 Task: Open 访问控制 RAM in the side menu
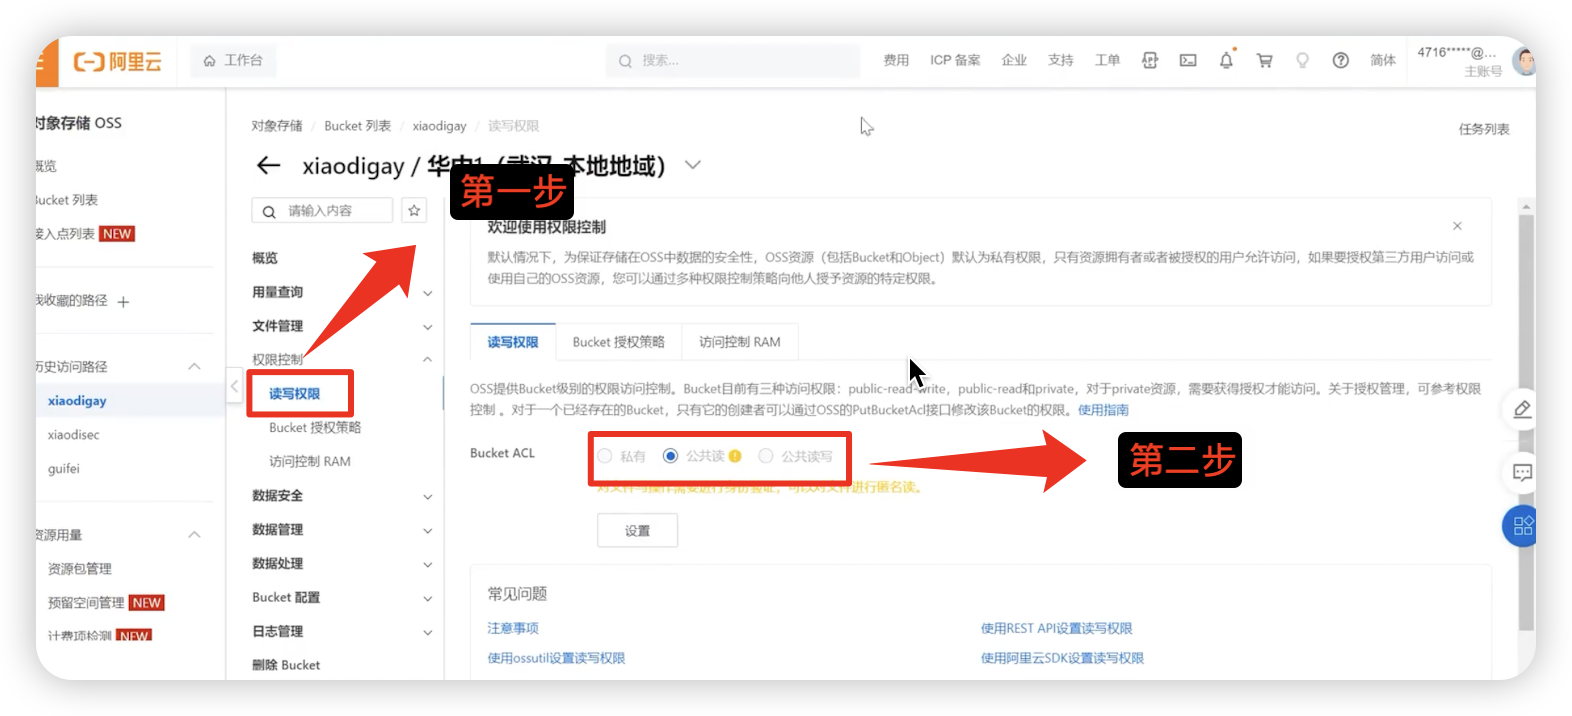click(309, 462)
